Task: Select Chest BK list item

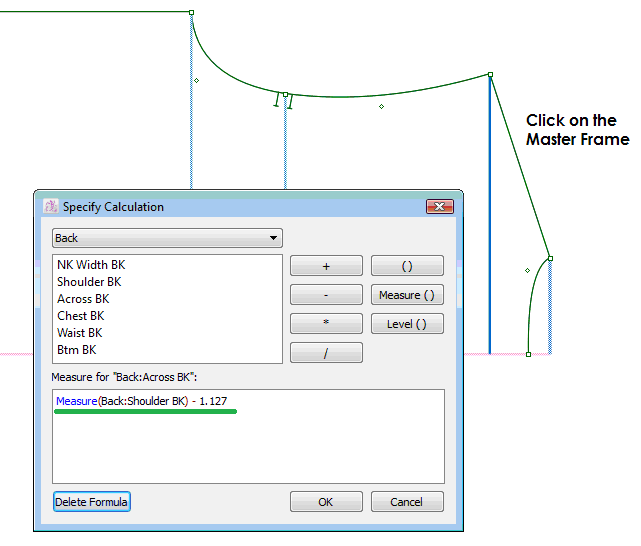Action: point(80,316)
